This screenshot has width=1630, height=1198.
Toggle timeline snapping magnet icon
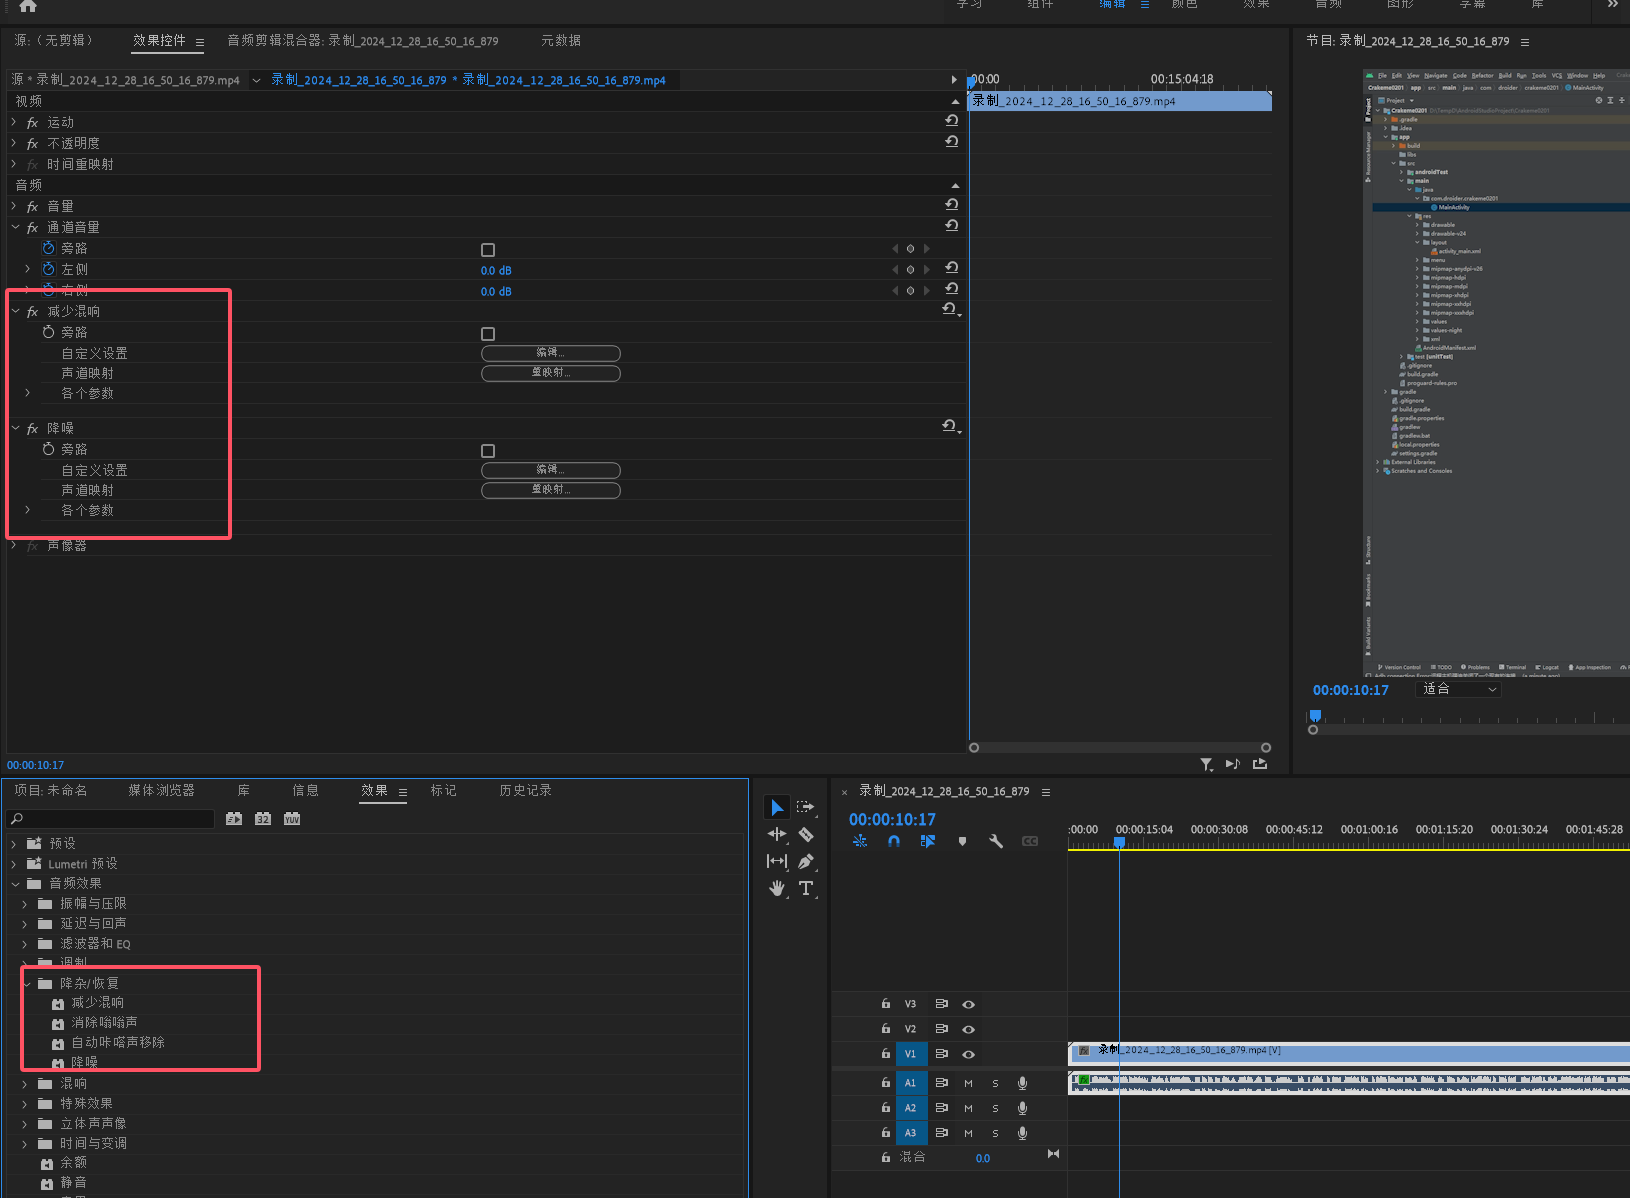click(x=894, y=841)
